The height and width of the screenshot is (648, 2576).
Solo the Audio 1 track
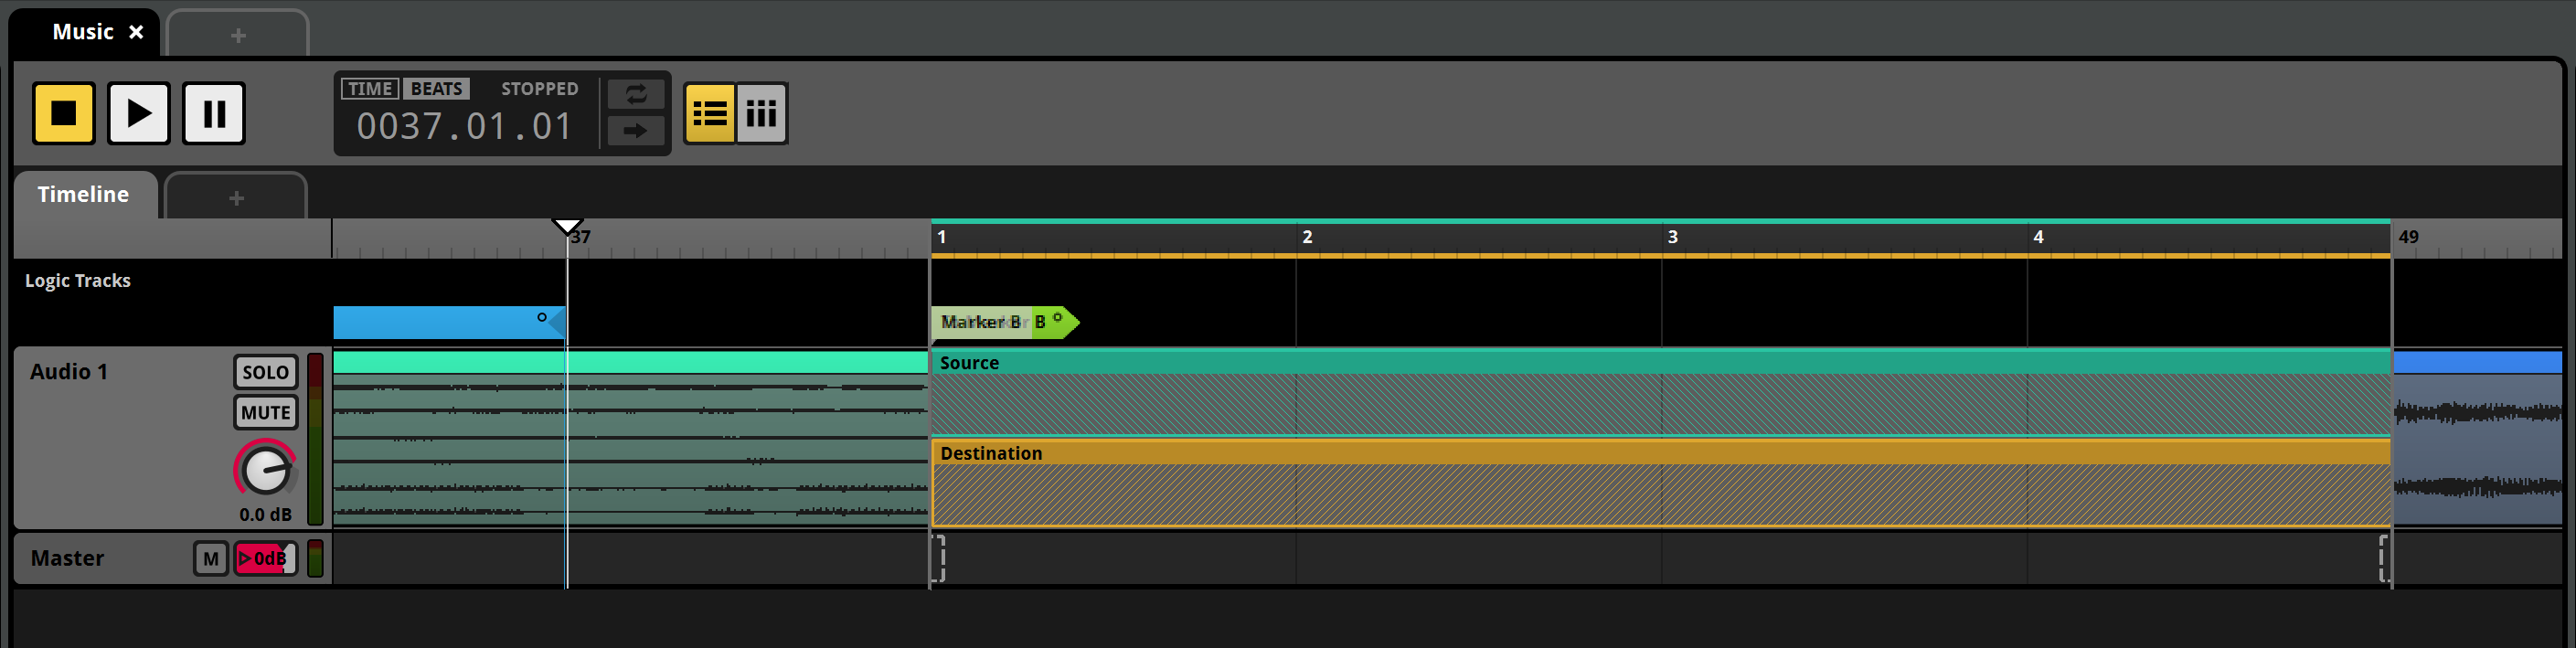pyautogui.click(x=265, y=372)
